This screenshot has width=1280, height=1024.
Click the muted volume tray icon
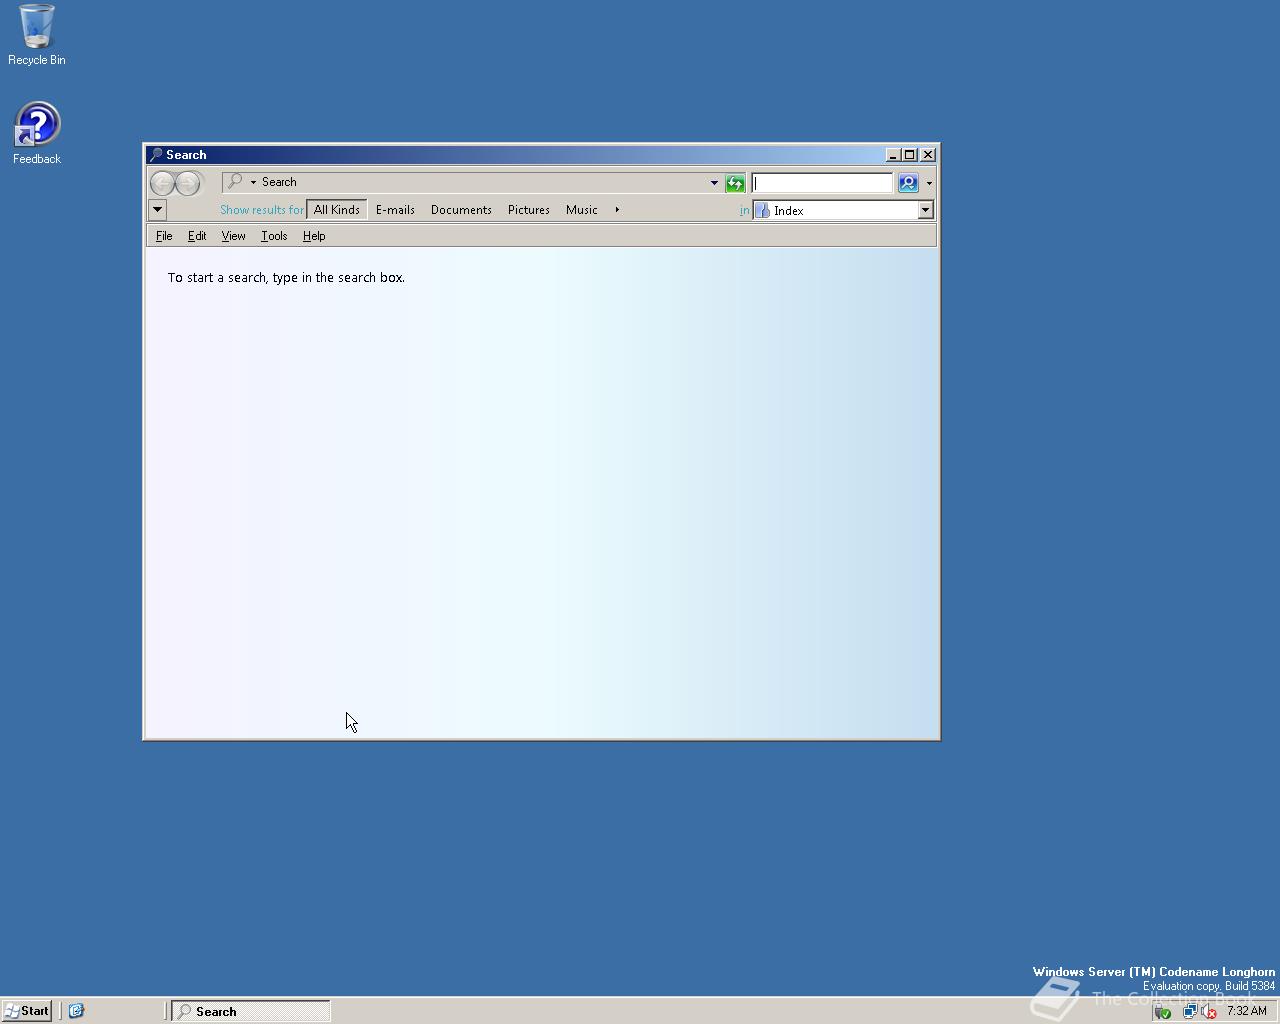1208,1011
